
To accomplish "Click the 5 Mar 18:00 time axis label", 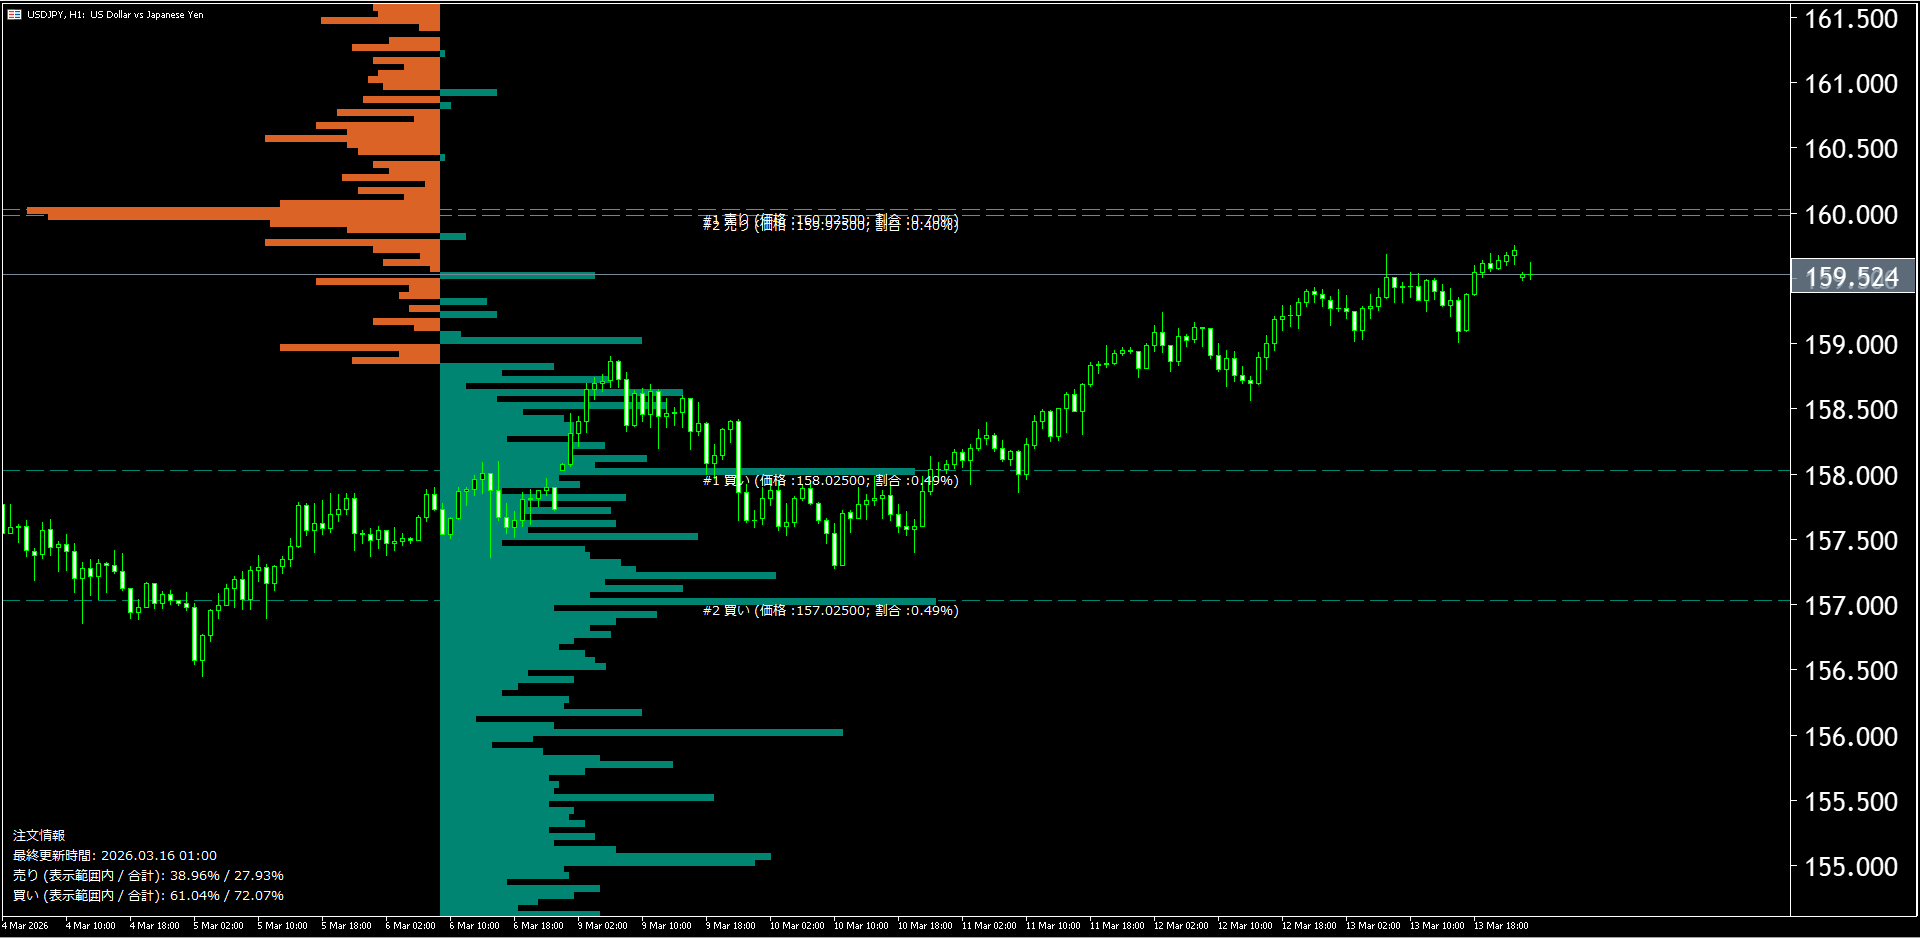I will (x=346, y=926).
